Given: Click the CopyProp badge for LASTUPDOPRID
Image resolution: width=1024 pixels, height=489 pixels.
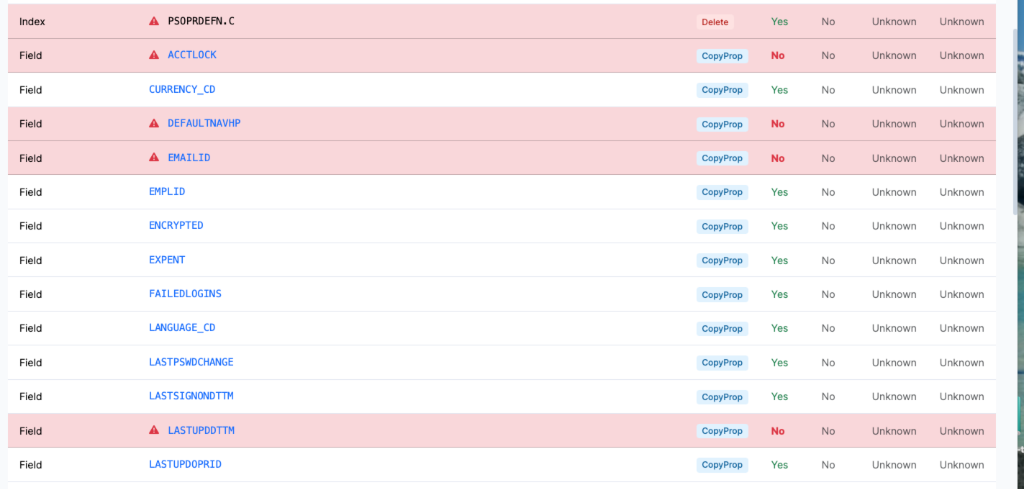Looking at the screenshot, I should [x=722, y=465].
